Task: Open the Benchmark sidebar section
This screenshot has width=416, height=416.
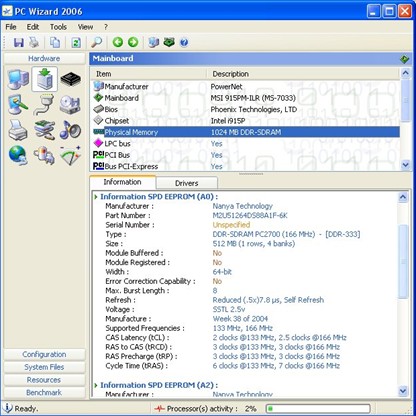Action: pos(44,392)
